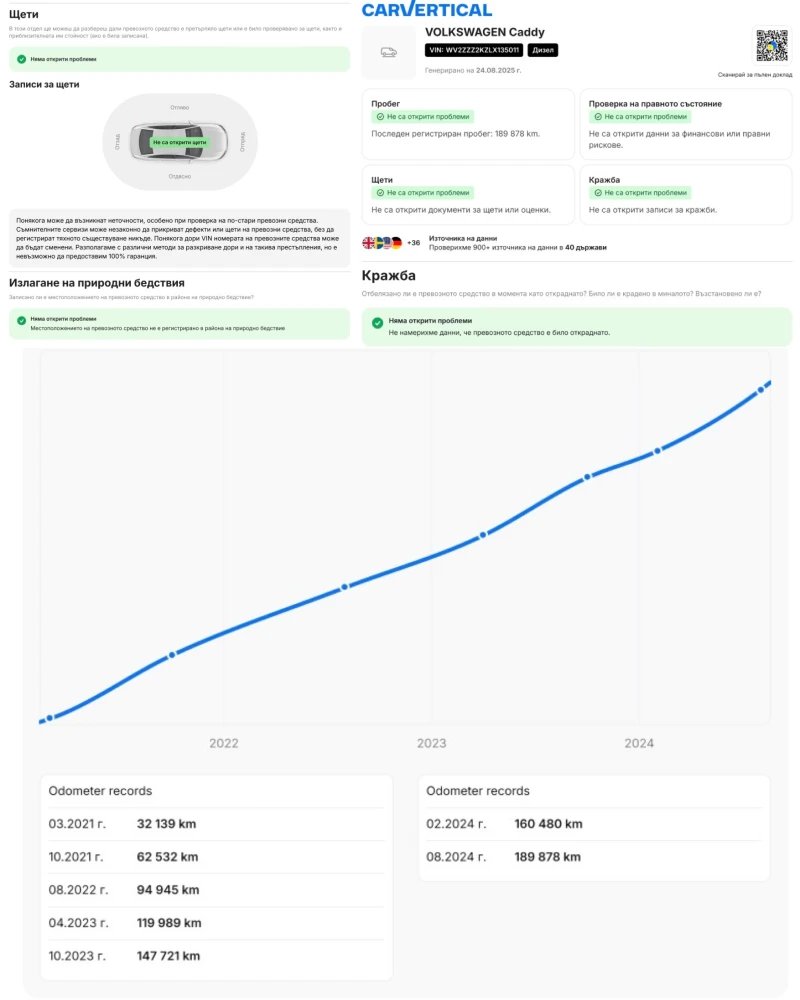This screenshot has width=800, height=1000.
Task: Click the car top-view damage diagram
Action: [180, 142]
